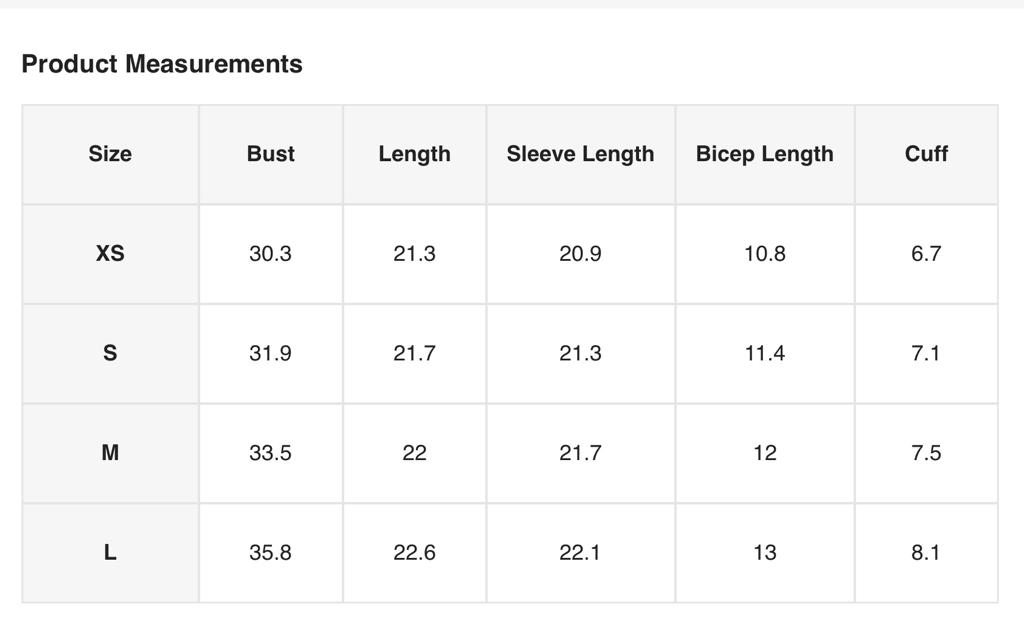Click the XS bust value 30.3
The width and height of the screenshot is (1024, 631).
(x=270, y=254)
